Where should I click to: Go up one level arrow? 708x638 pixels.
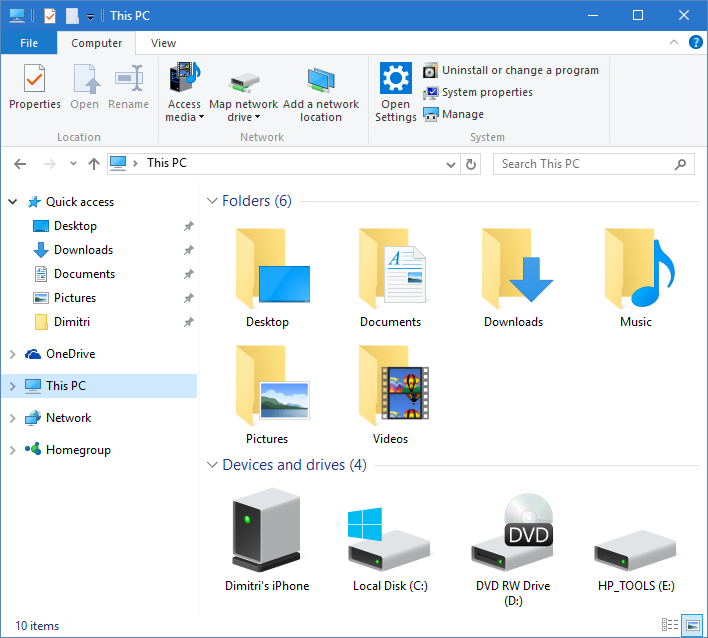point(93,164)
